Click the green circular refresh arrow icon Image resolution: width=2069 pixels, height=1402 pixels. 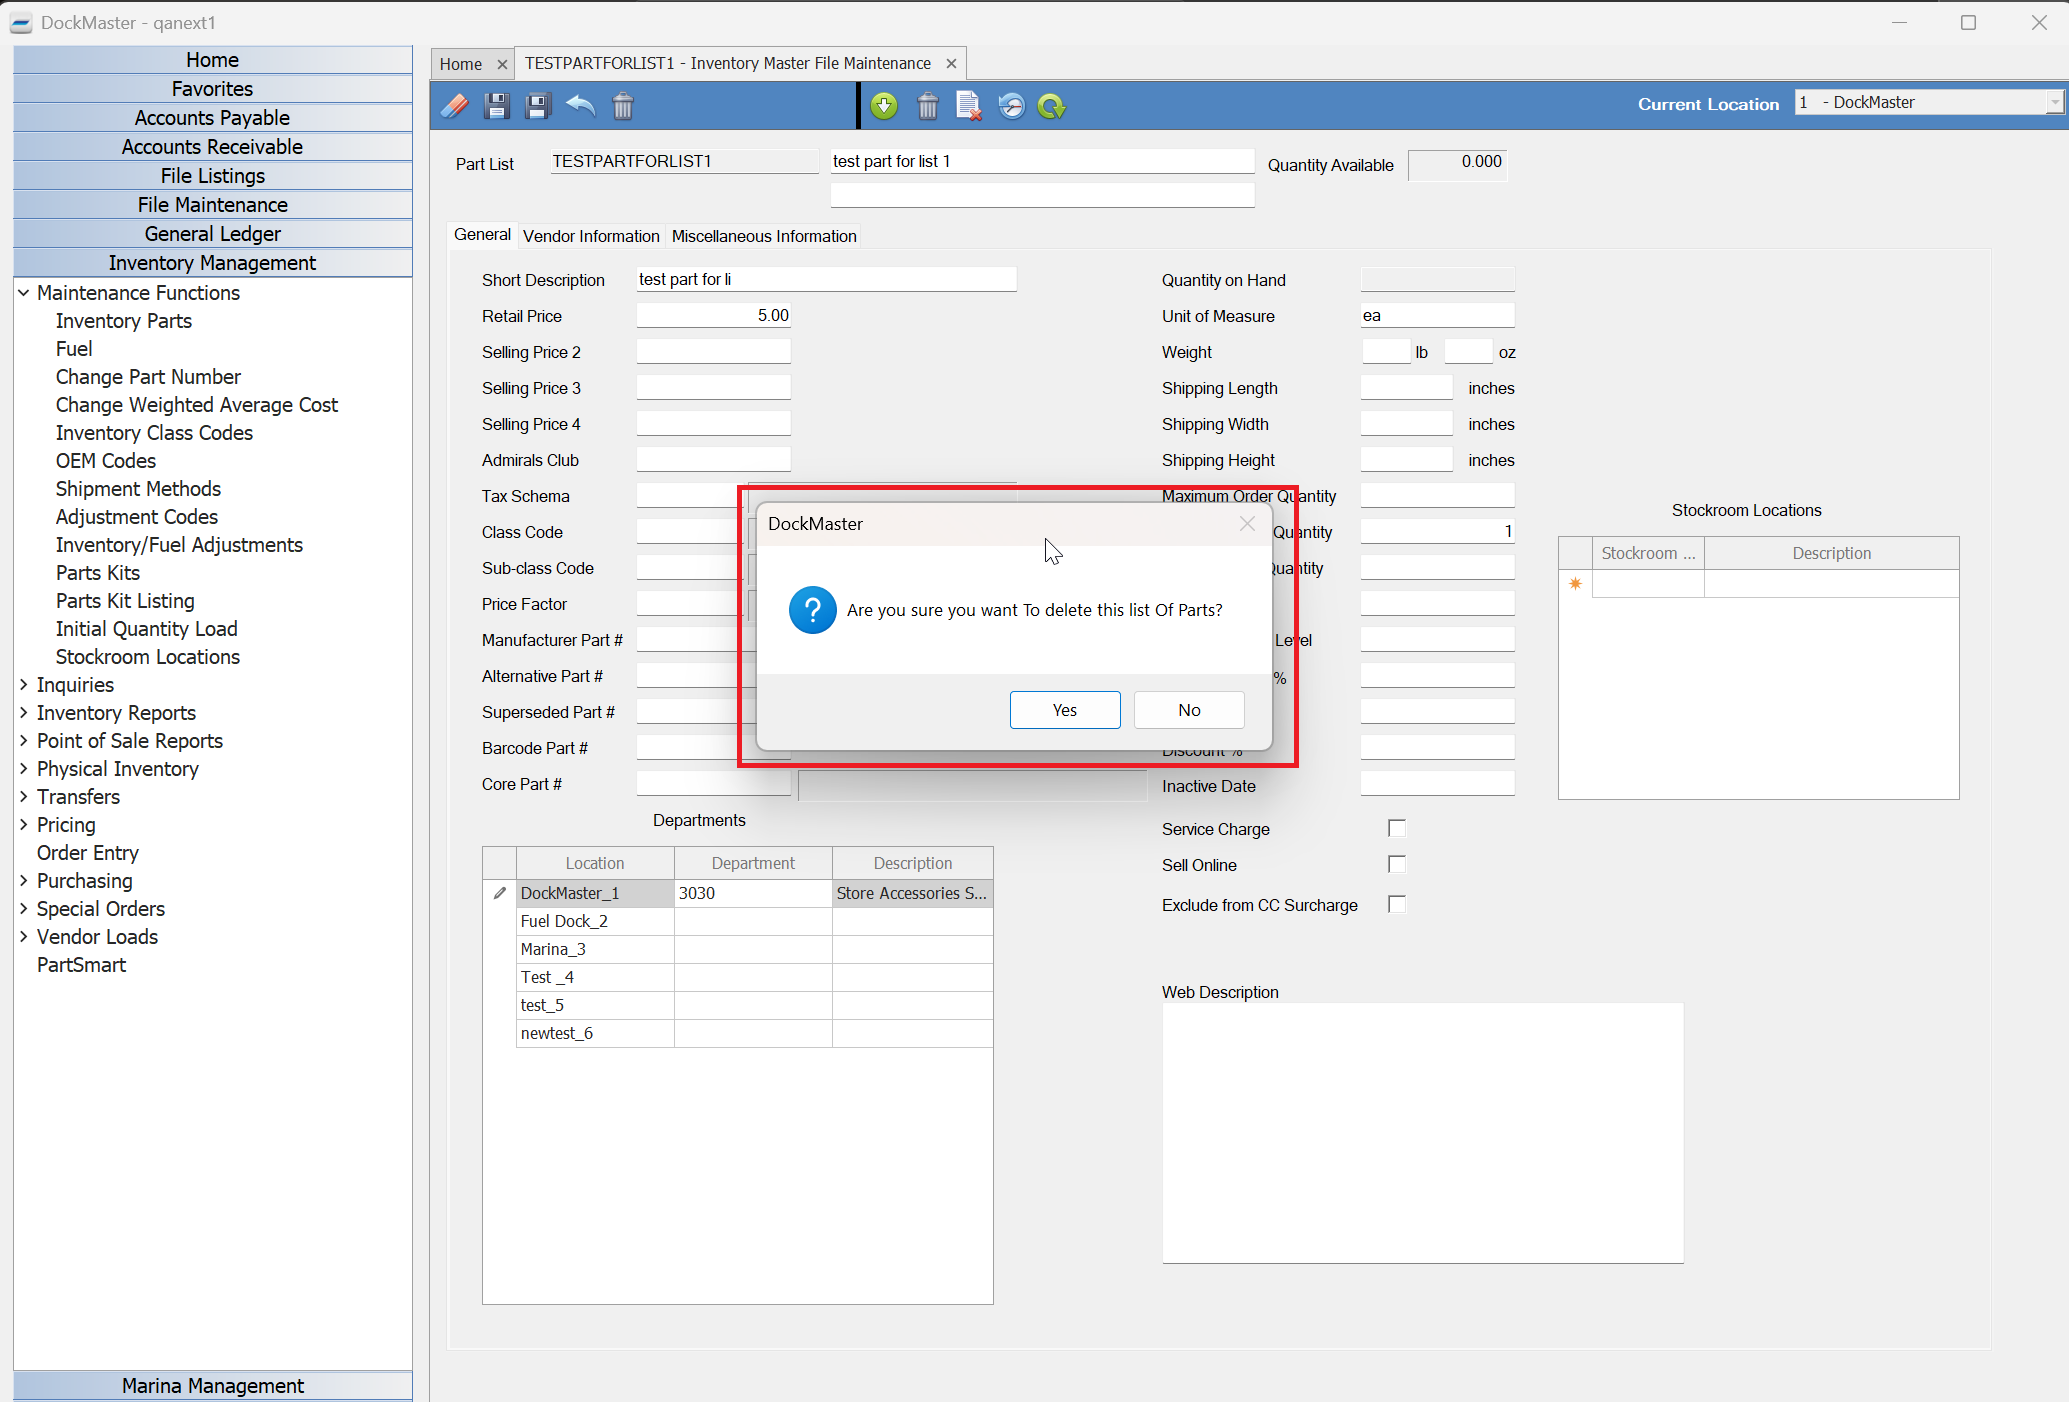point(1052,106)
